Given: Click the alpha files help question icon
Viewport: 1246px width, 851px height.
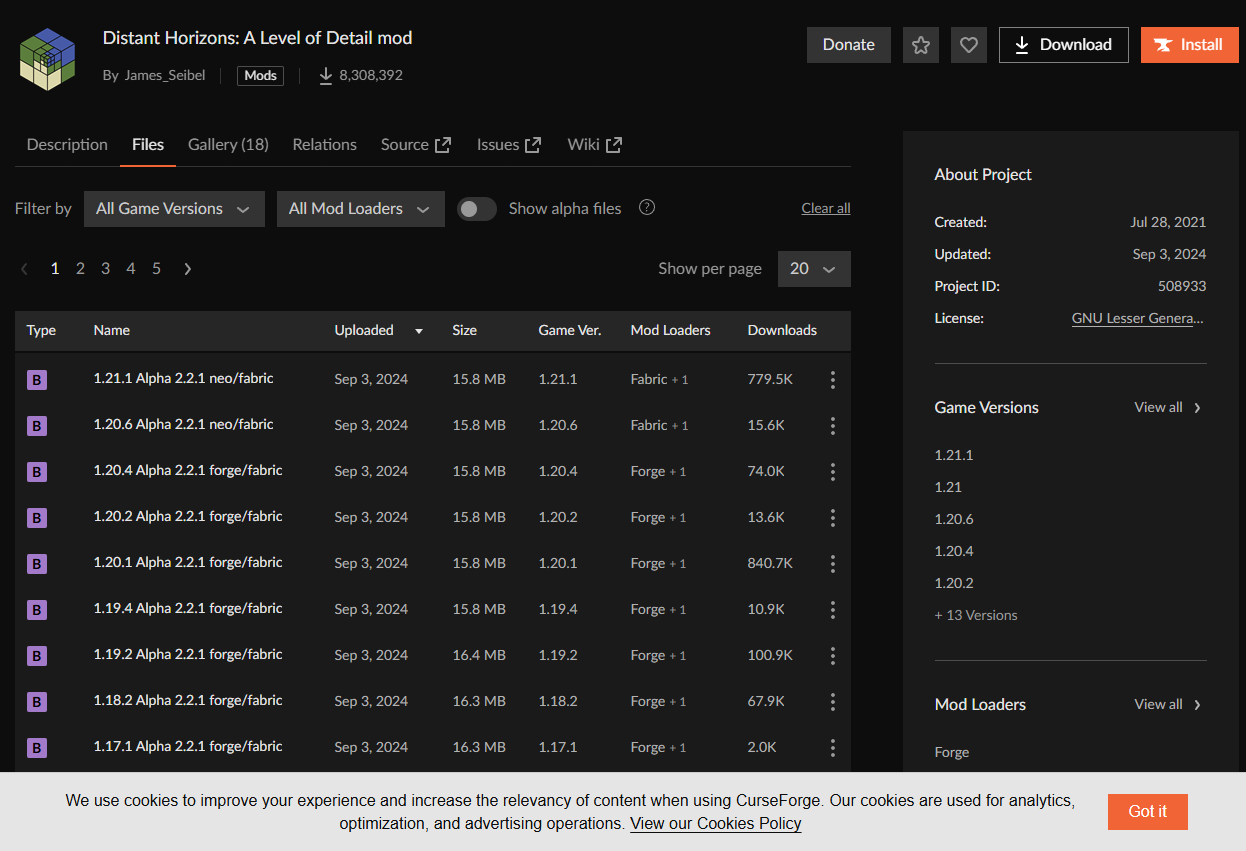Looking at the screenshot, I should [x=647, y=208].
